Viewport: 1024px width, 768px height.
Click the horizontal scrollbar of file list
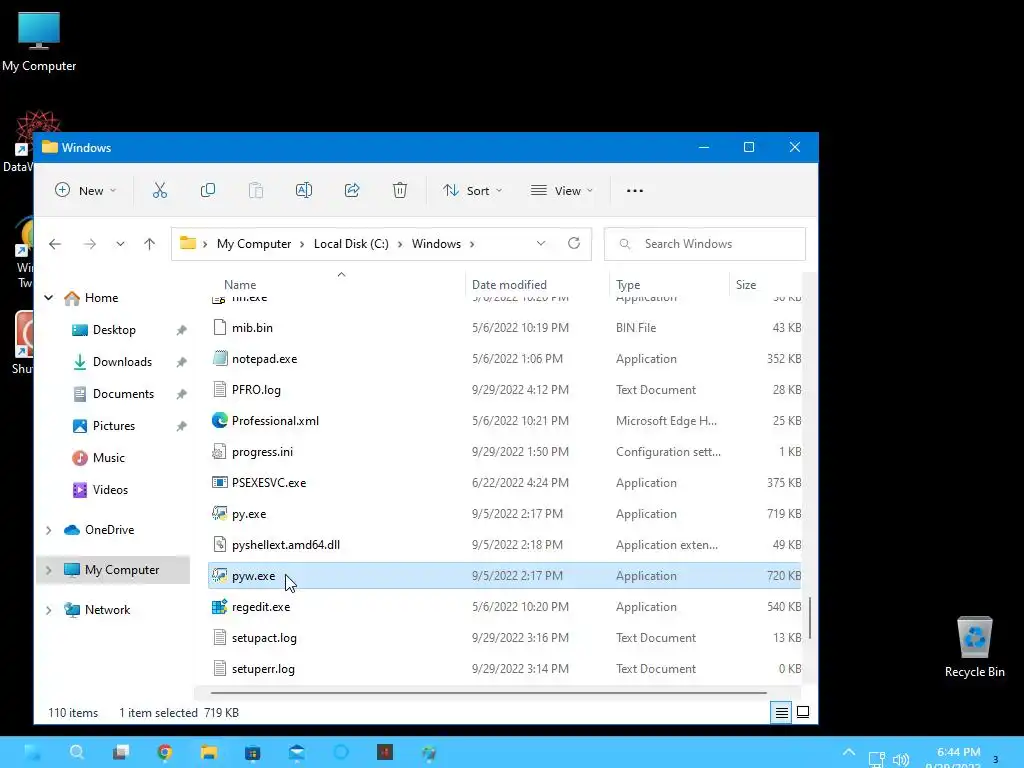click(488, 692)
